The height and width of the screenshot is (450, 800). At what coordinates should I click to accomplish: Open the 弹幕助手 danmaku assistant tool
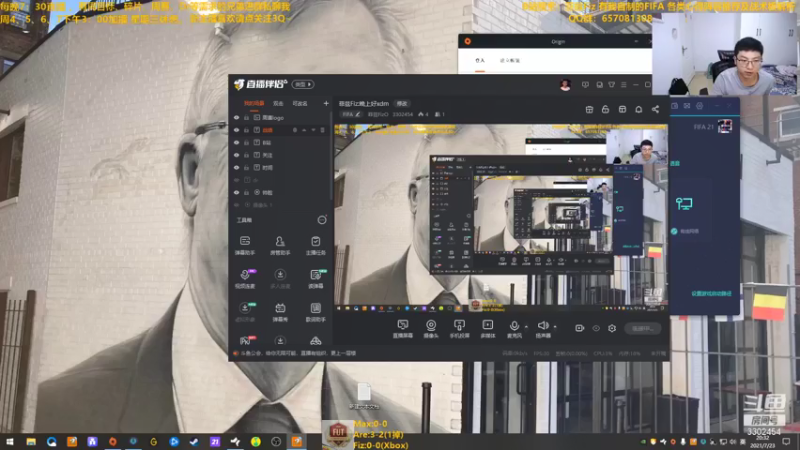pyautogui.click(x=245, y=245)
